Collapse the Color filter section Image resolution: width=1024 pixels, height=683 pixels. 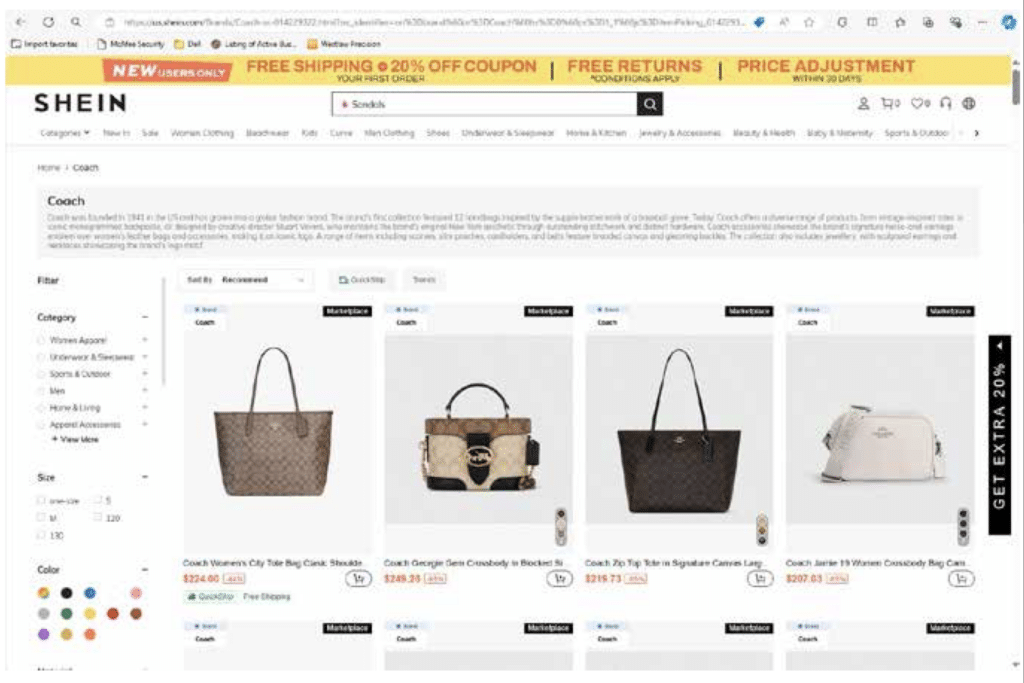pyautogui.click(x=144, y=569)
